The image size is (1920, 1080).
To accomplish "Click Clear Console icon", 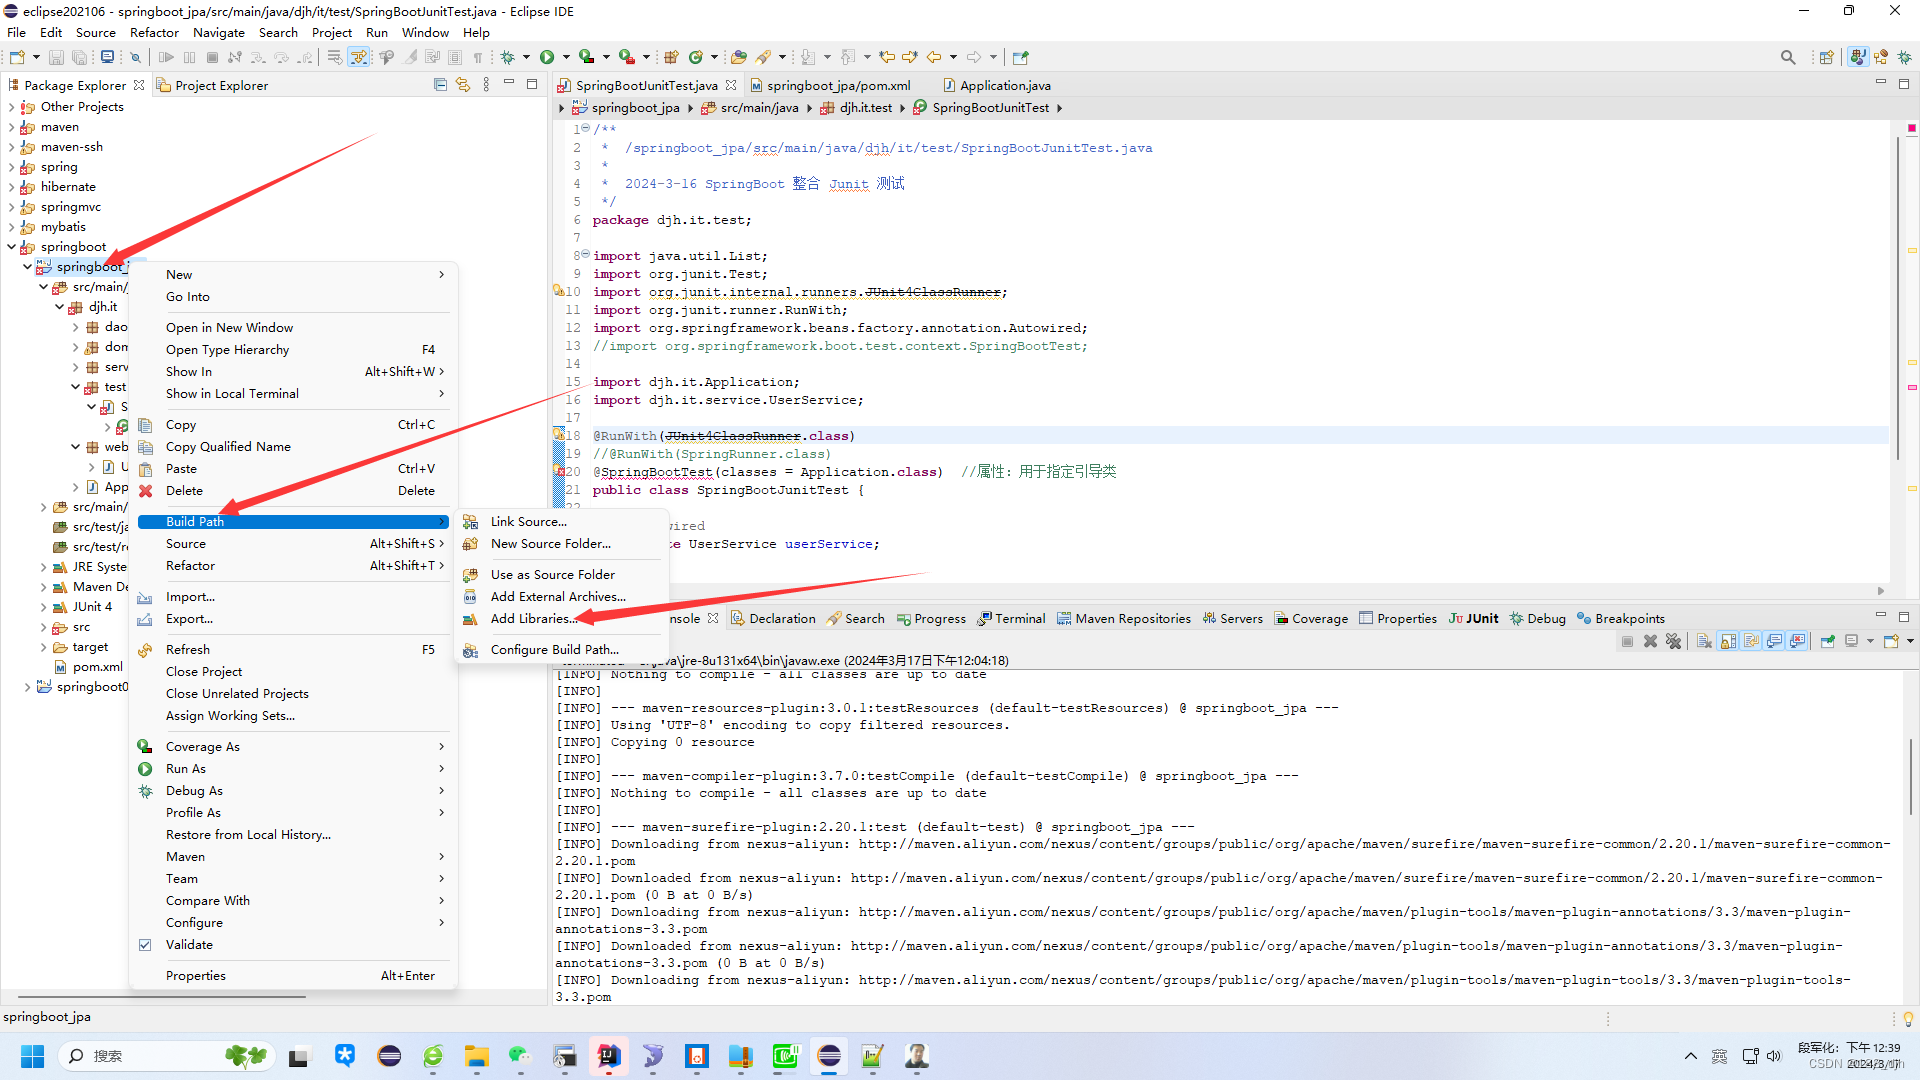I will (x=1705, y=641).
